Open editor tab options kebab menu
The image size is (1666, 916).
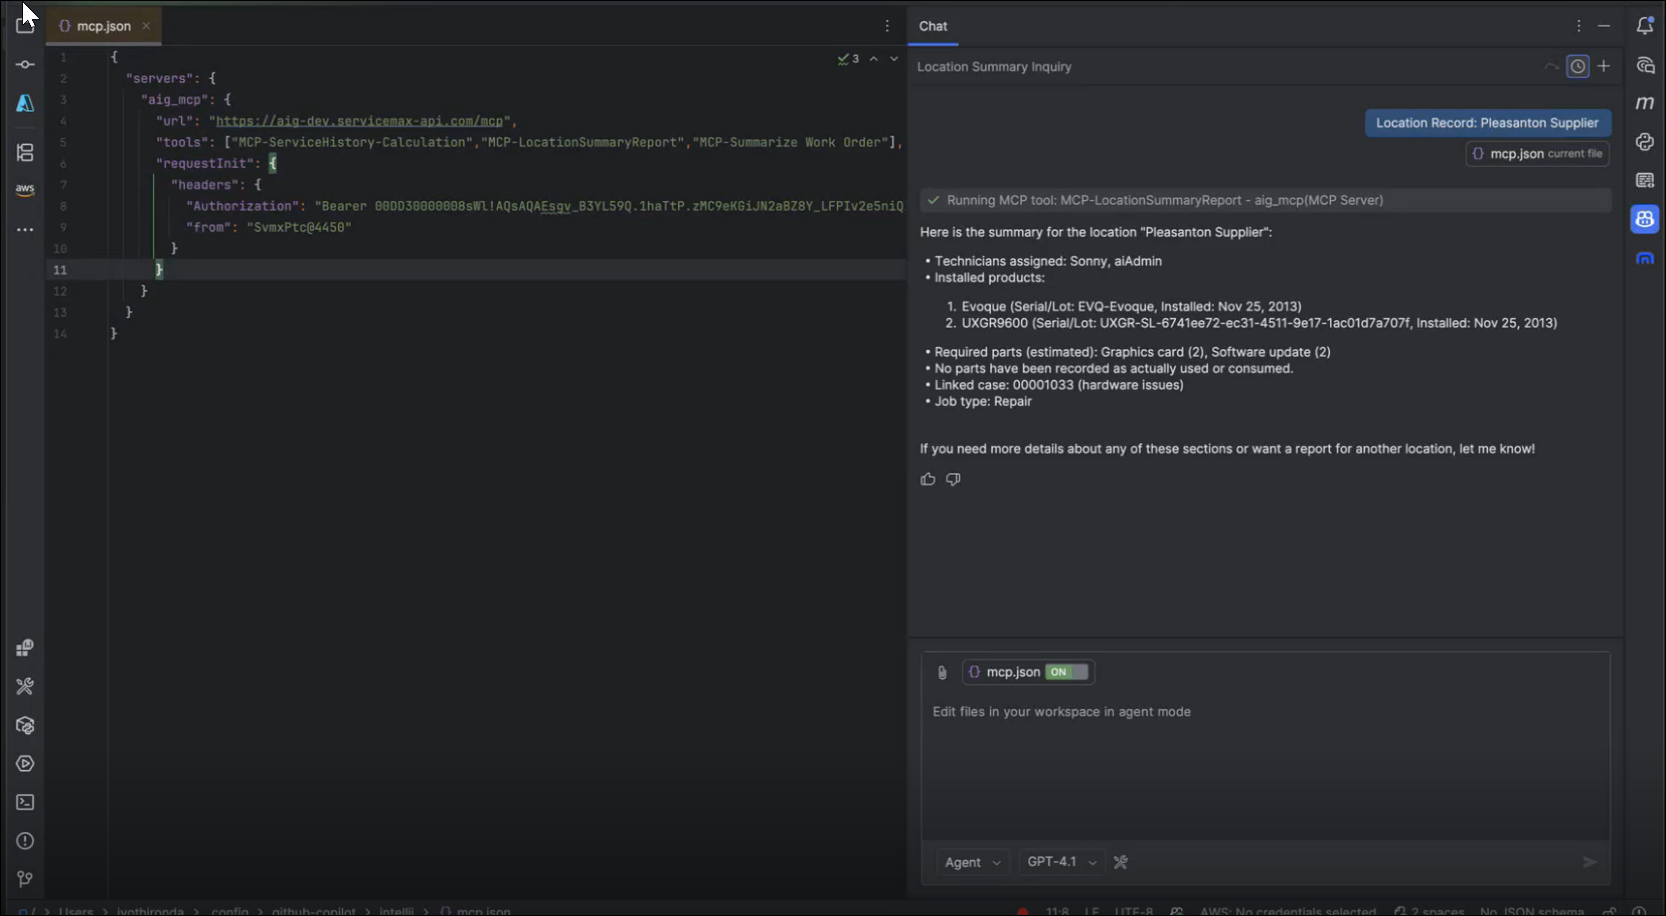pos(886,26)
